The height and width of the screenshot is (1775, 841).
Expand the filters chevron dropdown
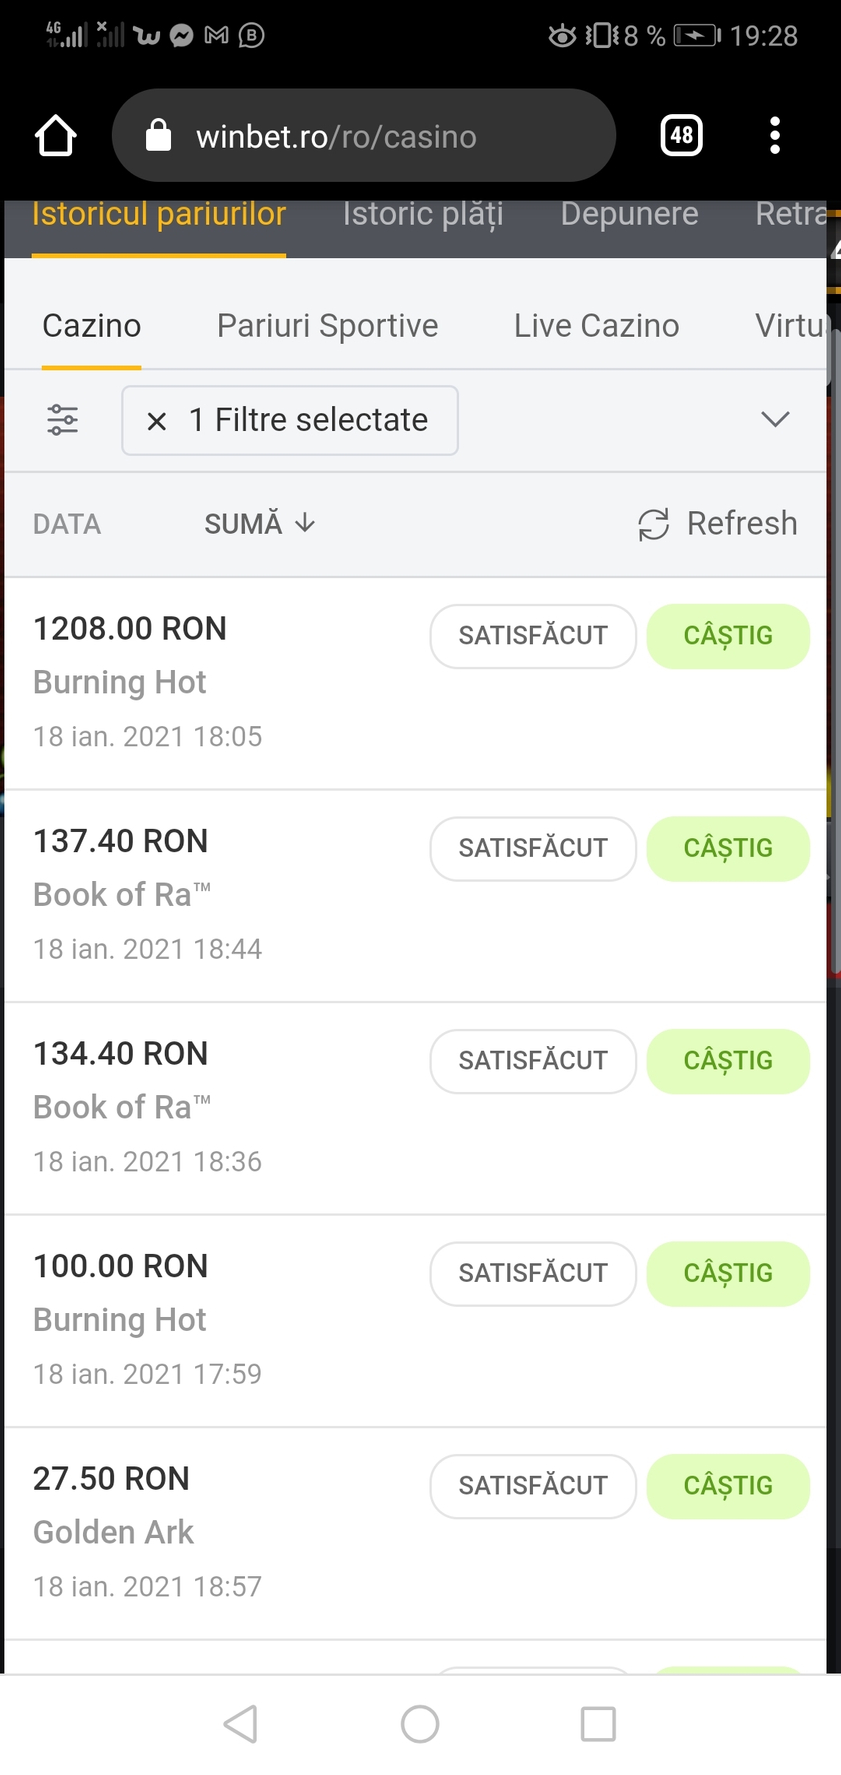pyautogui.click(x=775, y=419)
